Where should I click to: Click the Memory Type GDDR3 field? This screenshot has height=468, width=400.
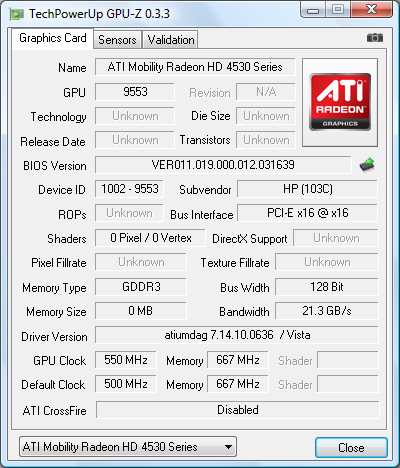(141, 287)
